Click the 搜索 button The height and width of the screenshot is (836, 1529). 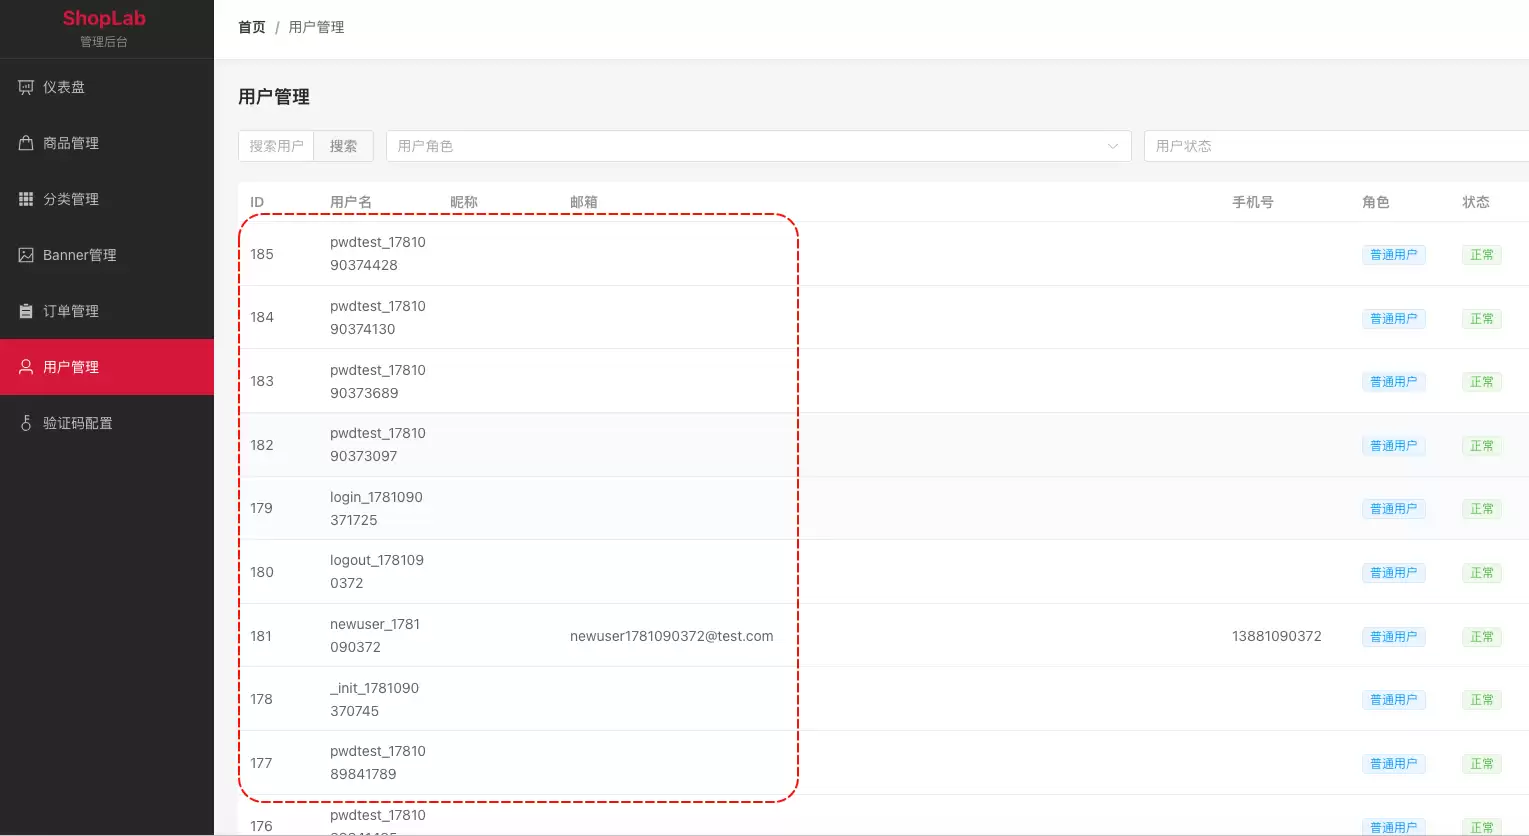pyautogui.click(x=343, y=146)
